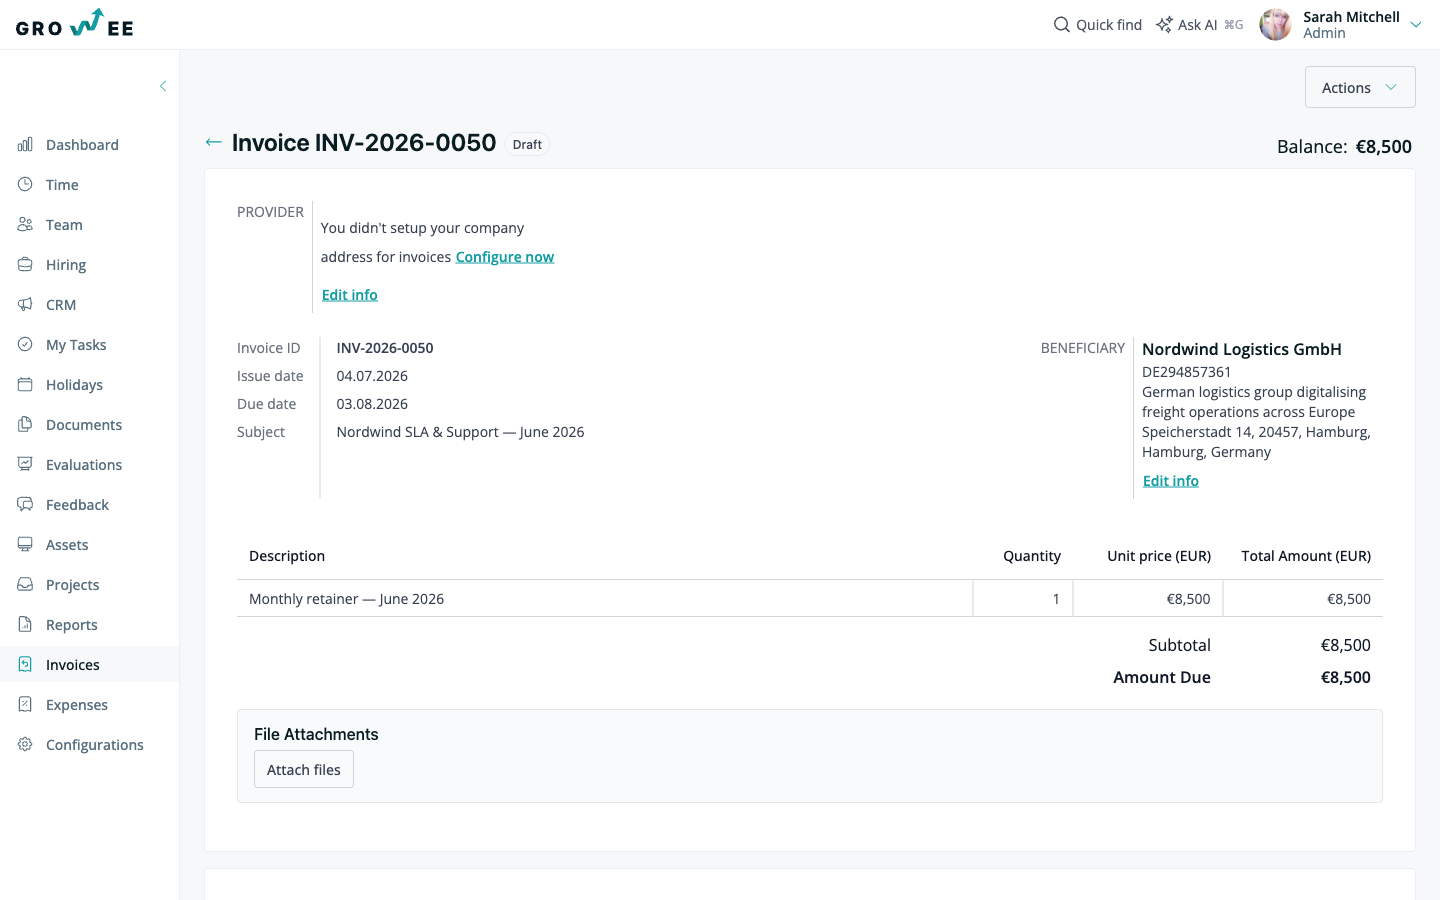Click the invoice ID value INV-2026-0050
1440x900 pixels.
[x=385, y=348]
